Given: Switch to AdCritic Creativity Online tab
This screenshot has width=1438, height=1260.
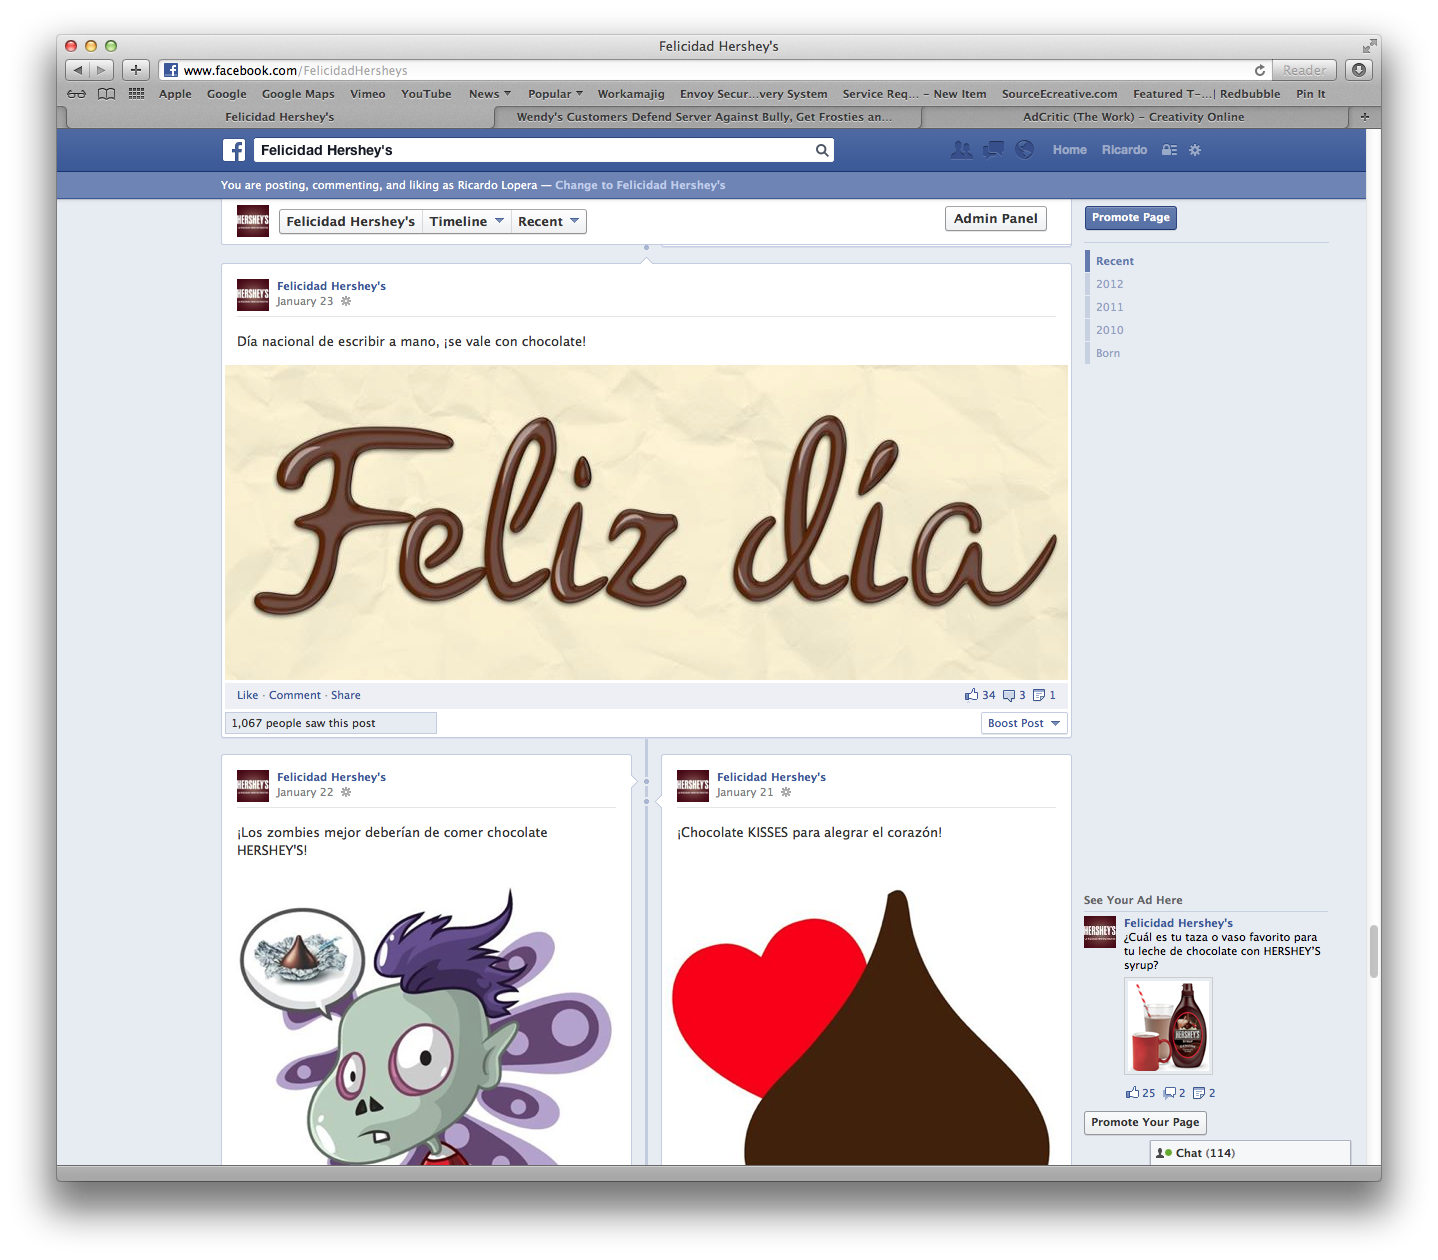Looking at the screenshot, I should pyautogui.click(x=1134, y=117).
